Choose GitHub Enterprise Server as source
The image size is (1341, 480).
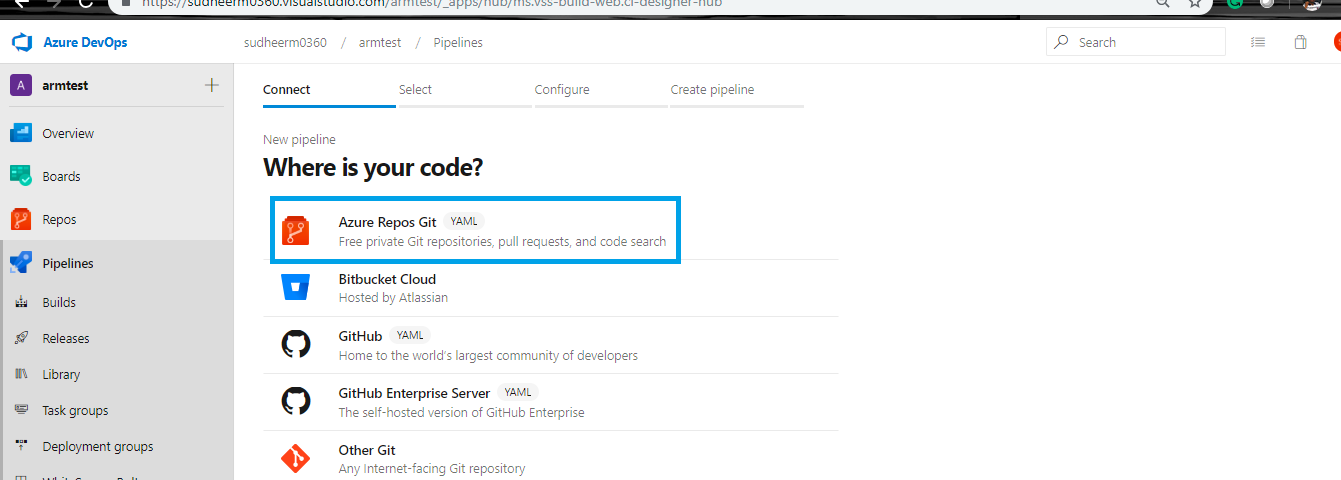click(x=551, y=402)
